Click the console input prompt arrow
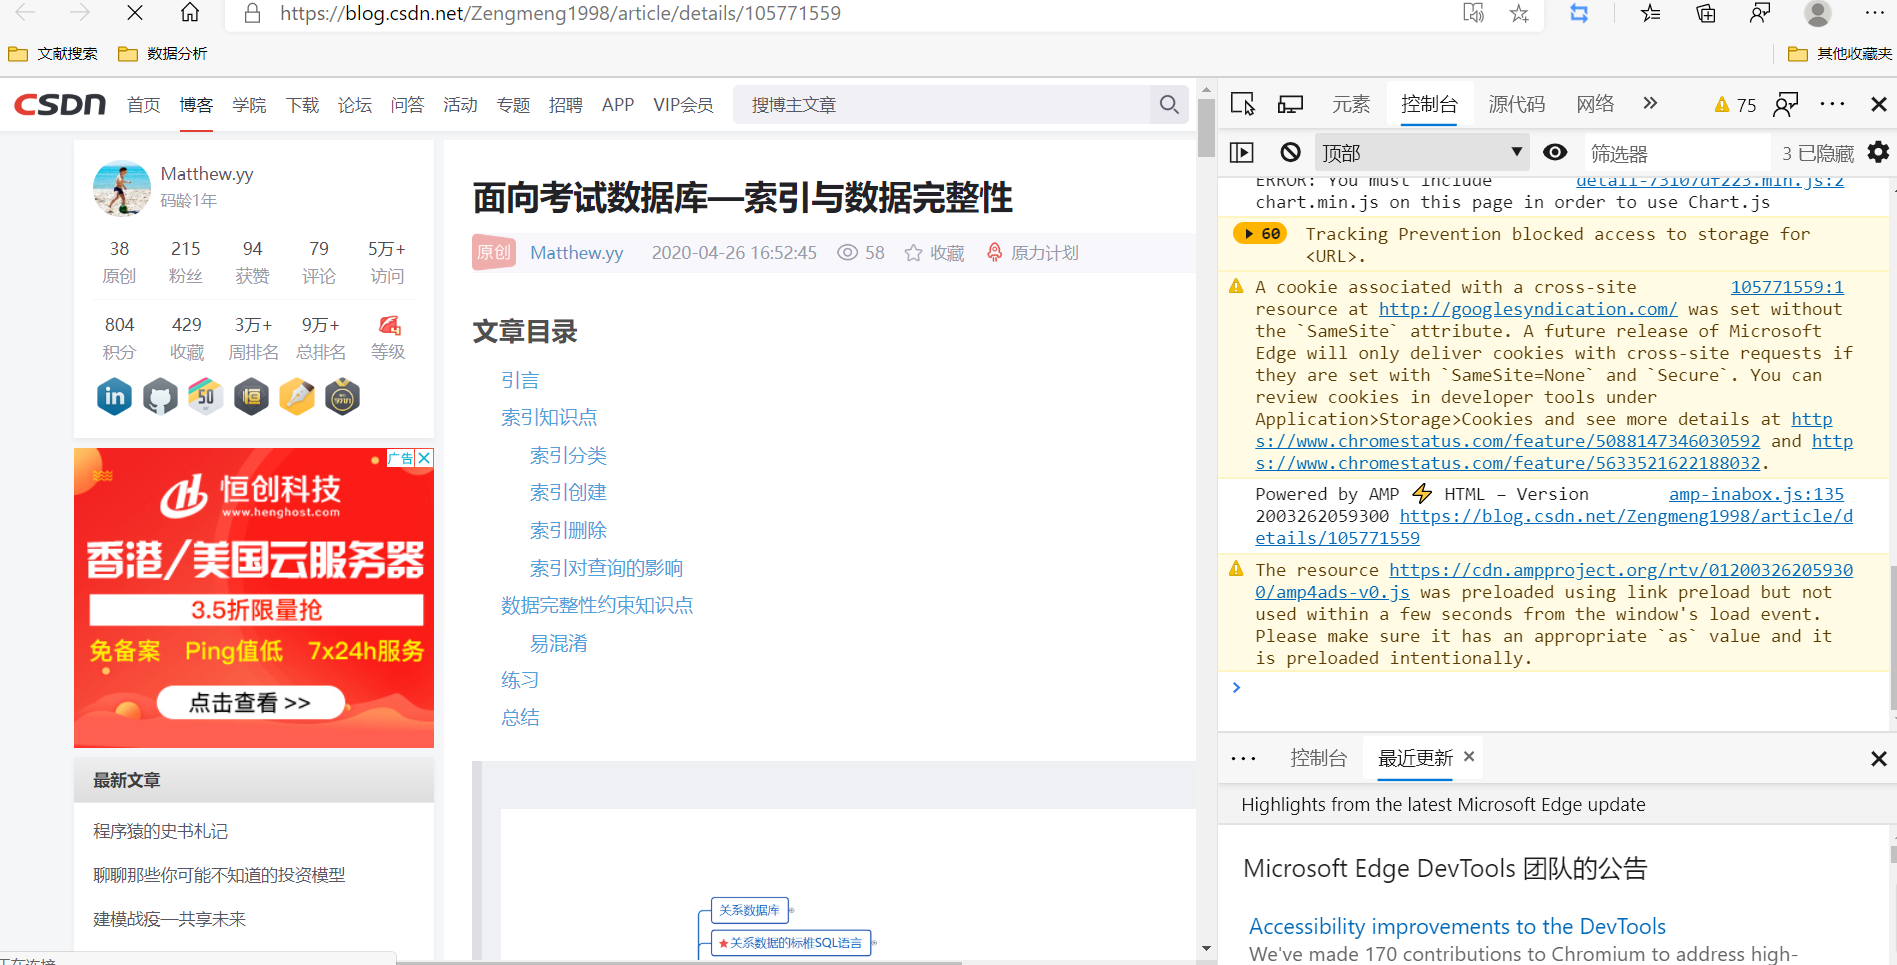1897x965 pixels. click(x=1237, y=687)
